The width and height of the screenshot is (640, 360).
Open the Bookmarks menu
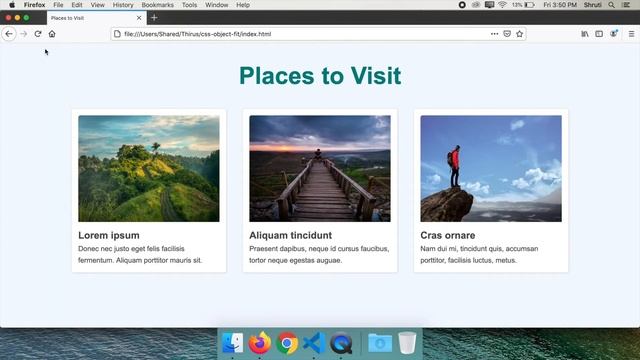(x=158, y=5)
